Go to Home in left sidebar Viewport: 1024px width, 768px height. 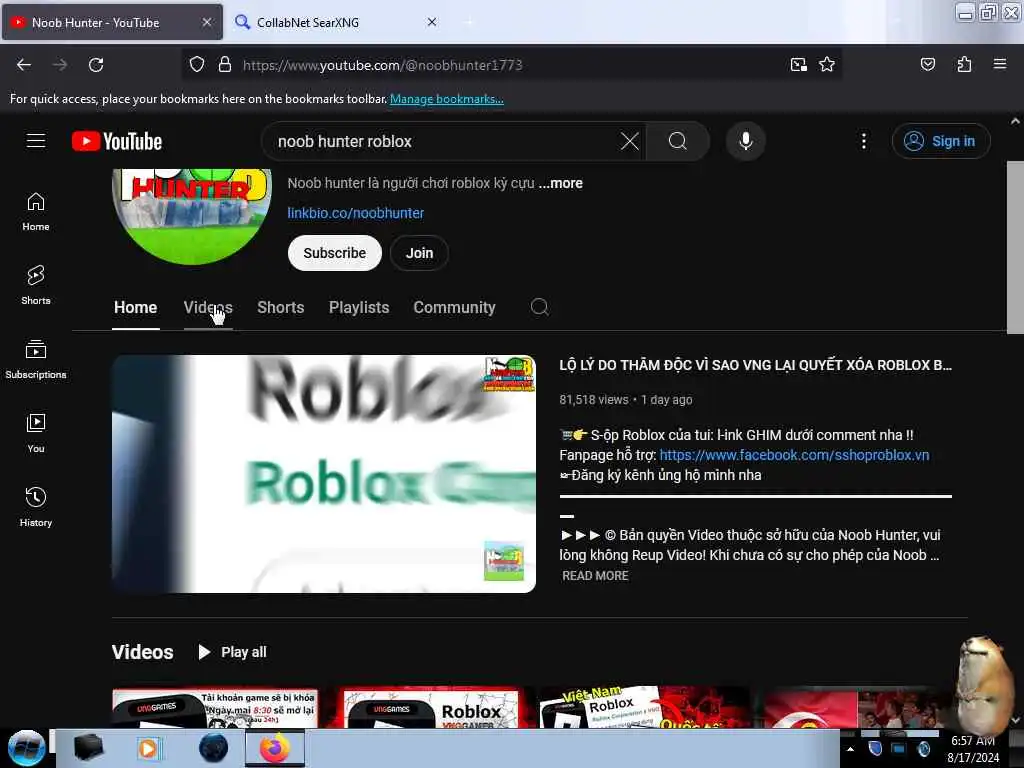36,212
